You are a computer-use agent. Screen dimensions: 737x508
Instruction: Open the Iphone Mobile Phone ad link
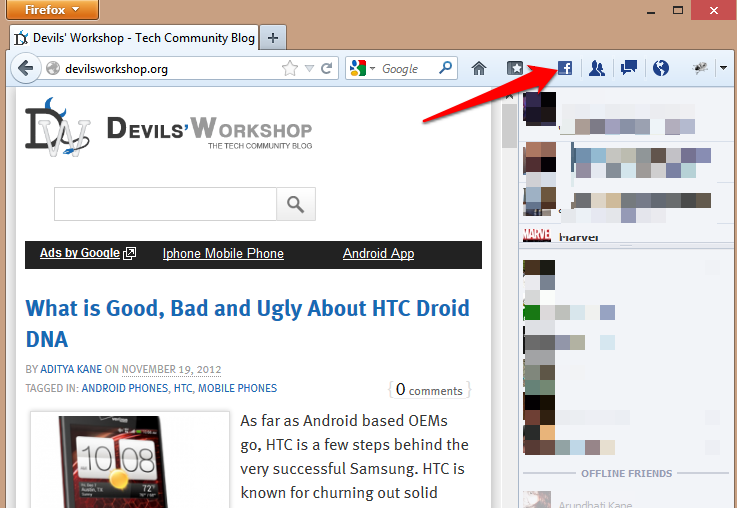click(x=223, y=254)
